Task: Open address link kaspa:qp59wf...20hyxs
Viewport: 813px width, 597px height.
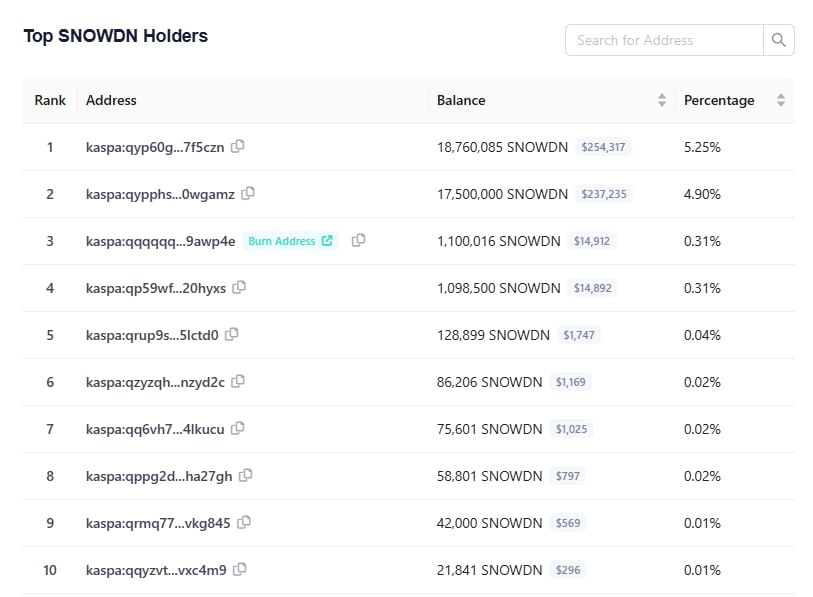Action: pos(156,288)
